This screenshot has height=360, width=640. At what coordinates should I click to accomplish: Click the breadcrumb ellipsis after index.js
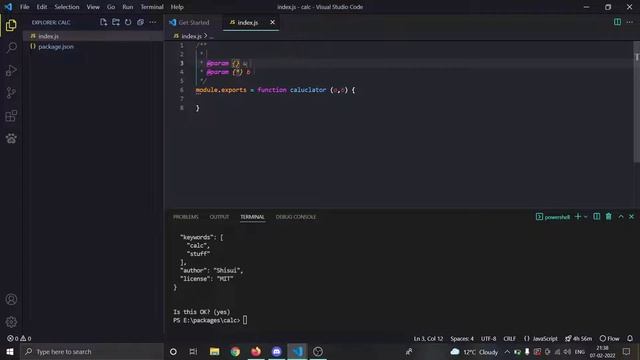tap(211, 36)
